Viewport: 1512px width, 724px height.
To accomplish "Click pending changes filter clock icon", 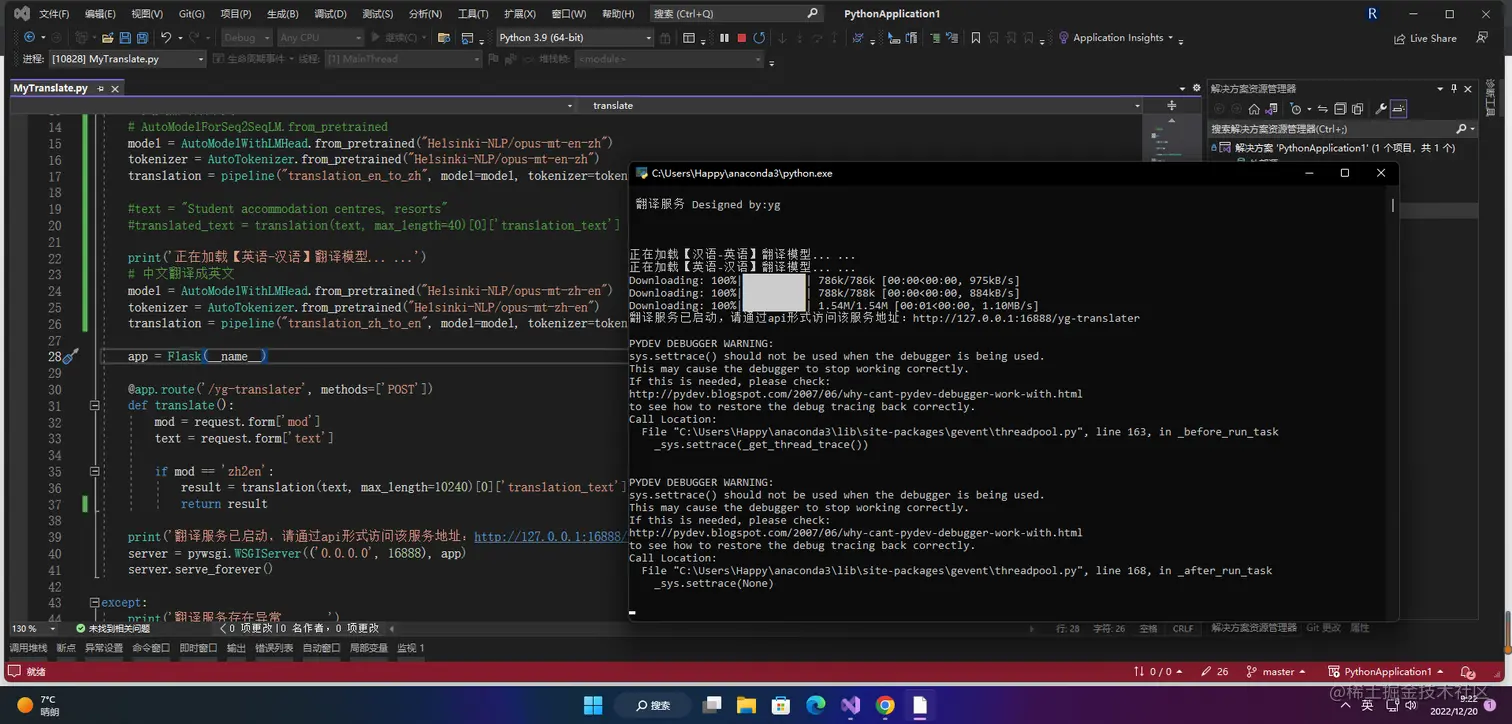I will (x=1296, y=109).
